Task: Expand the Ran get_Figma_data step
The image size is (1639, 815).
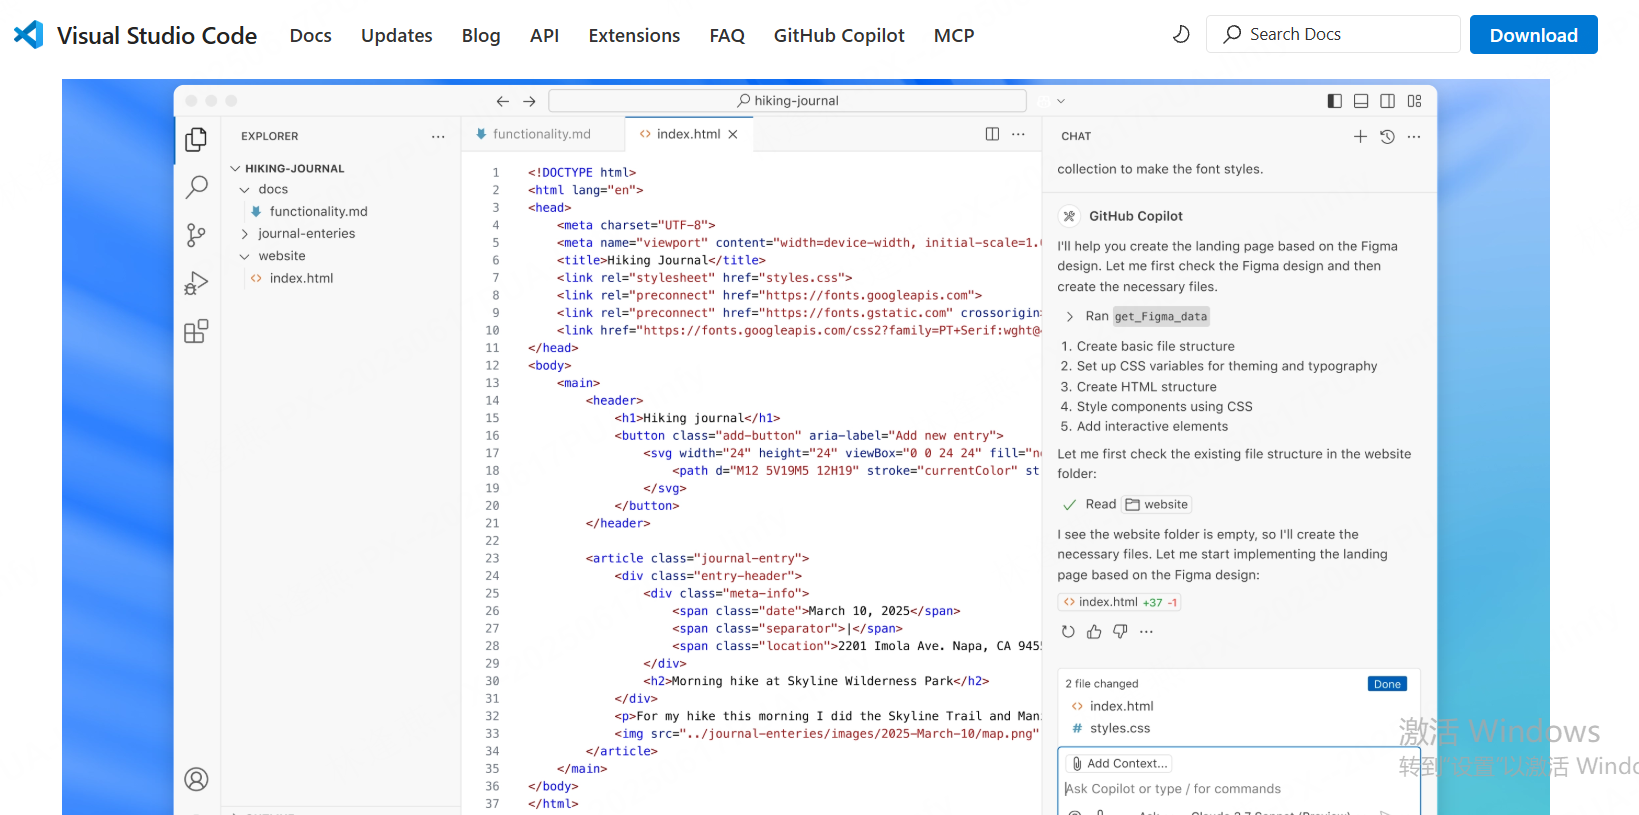Action: (1070, 317)
